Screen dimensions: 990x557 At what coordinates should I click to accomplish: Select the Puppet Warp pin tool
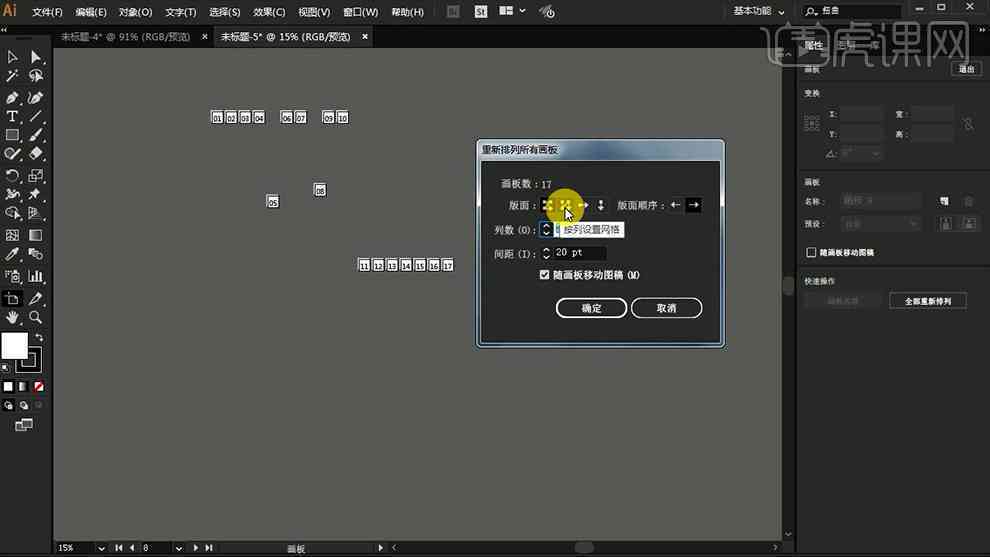tap(36, 194)
